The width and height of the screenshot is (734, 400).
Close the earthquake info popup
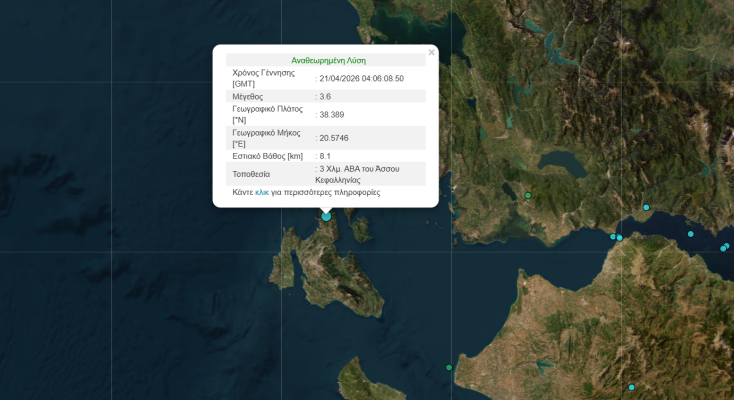(431, 52)
